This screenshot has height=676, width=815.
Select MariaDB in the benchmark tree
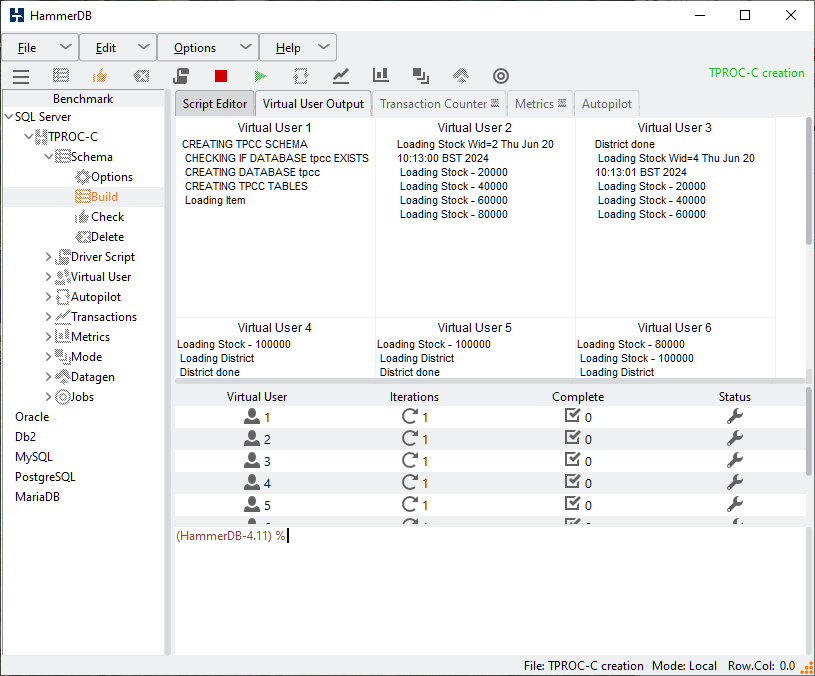[x=37, y=497]
